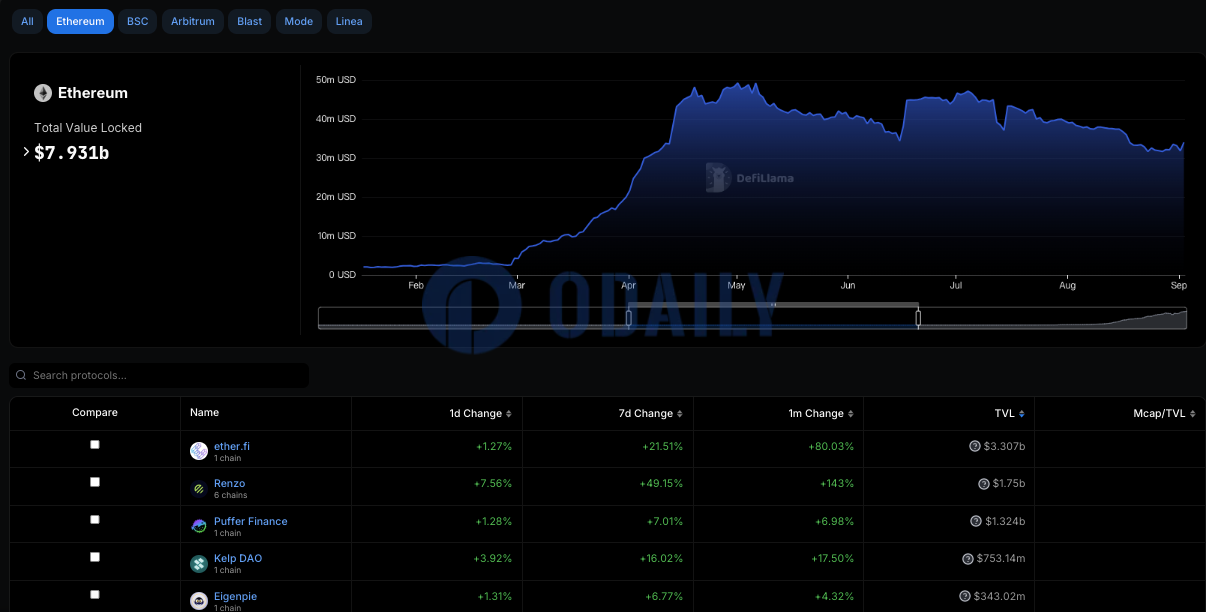Open the Eigenpie protocol link
The height and width of the screenshot is (612, 1206).
click(x=235, y=596)
